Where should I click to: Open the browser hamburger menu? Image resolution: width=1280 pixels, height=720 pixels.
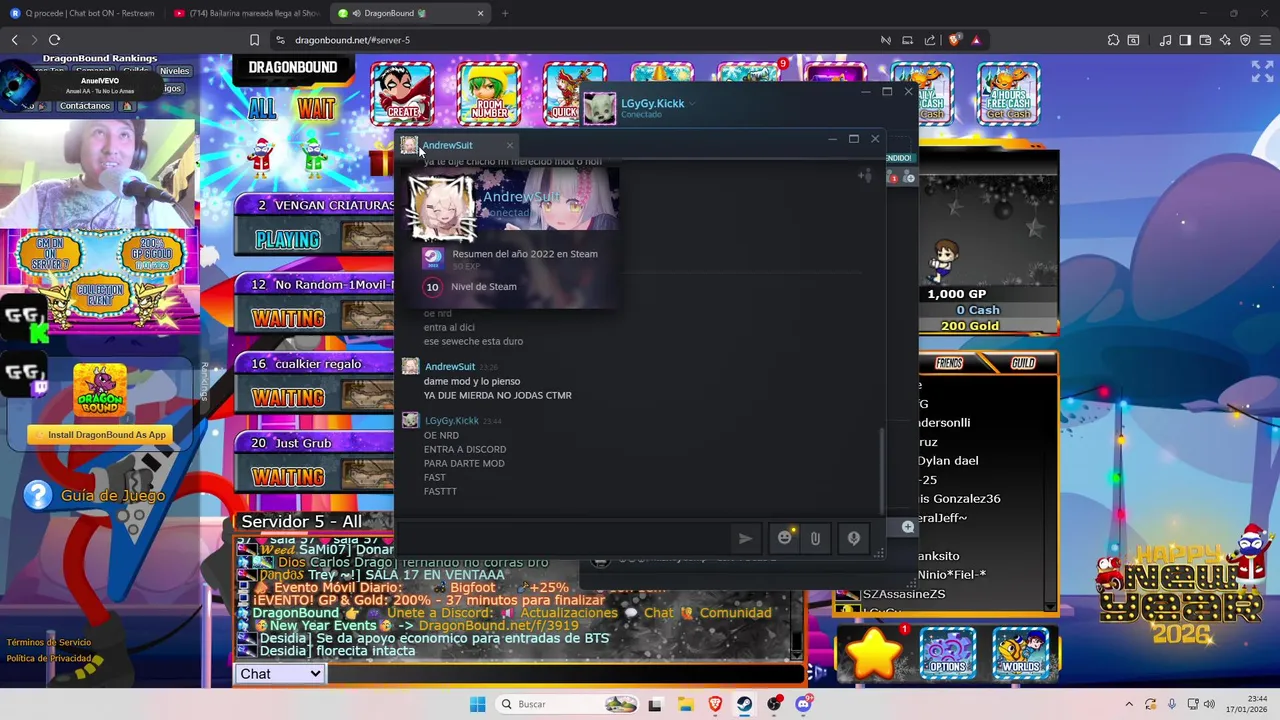(x=1265, y=40)
